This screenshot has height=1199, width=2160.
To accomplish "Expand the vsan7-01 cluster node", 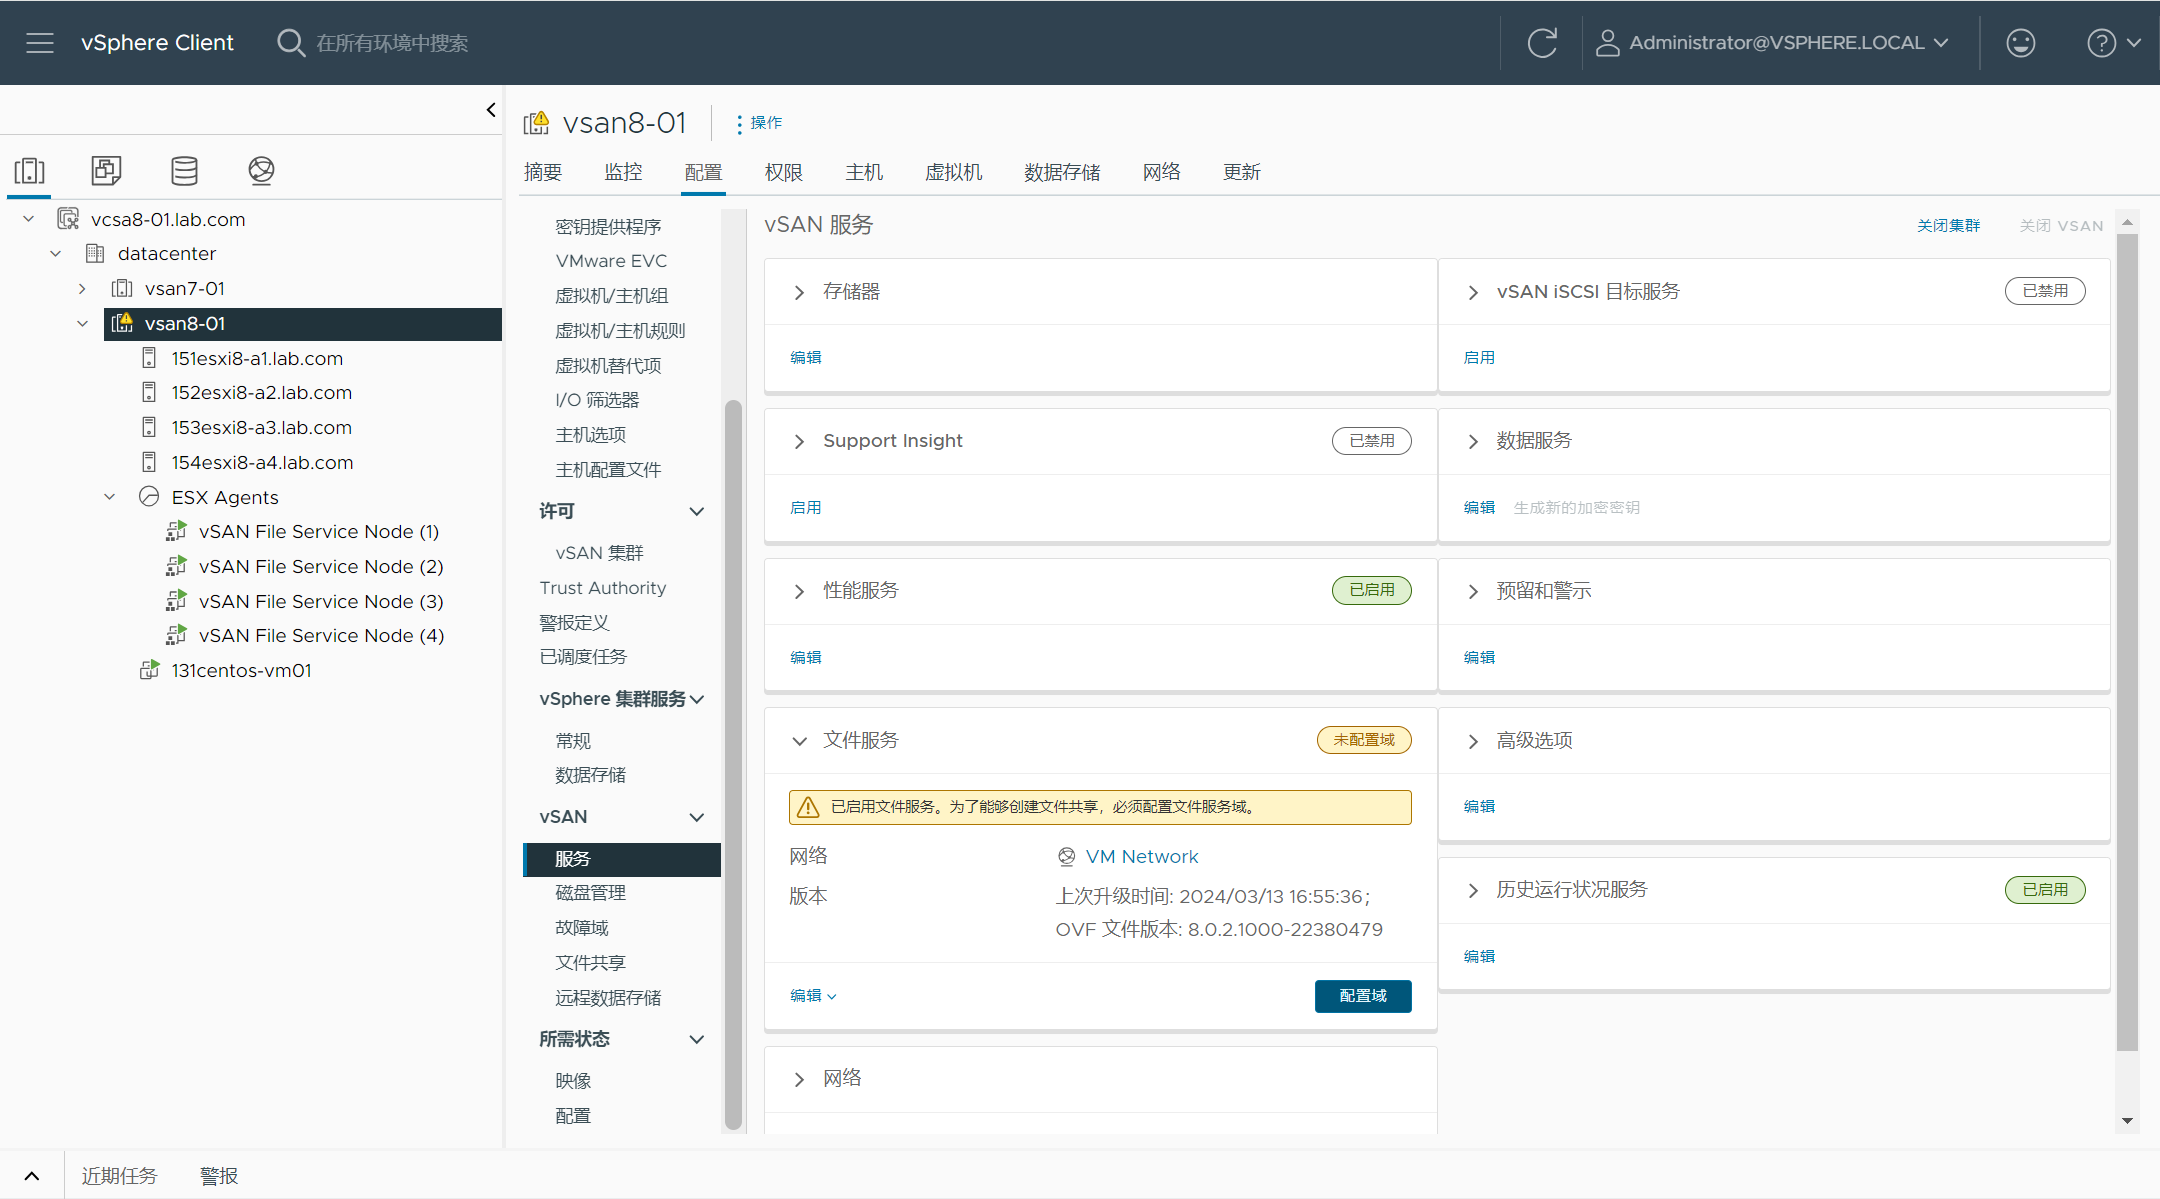I will (x=82, y=289).
